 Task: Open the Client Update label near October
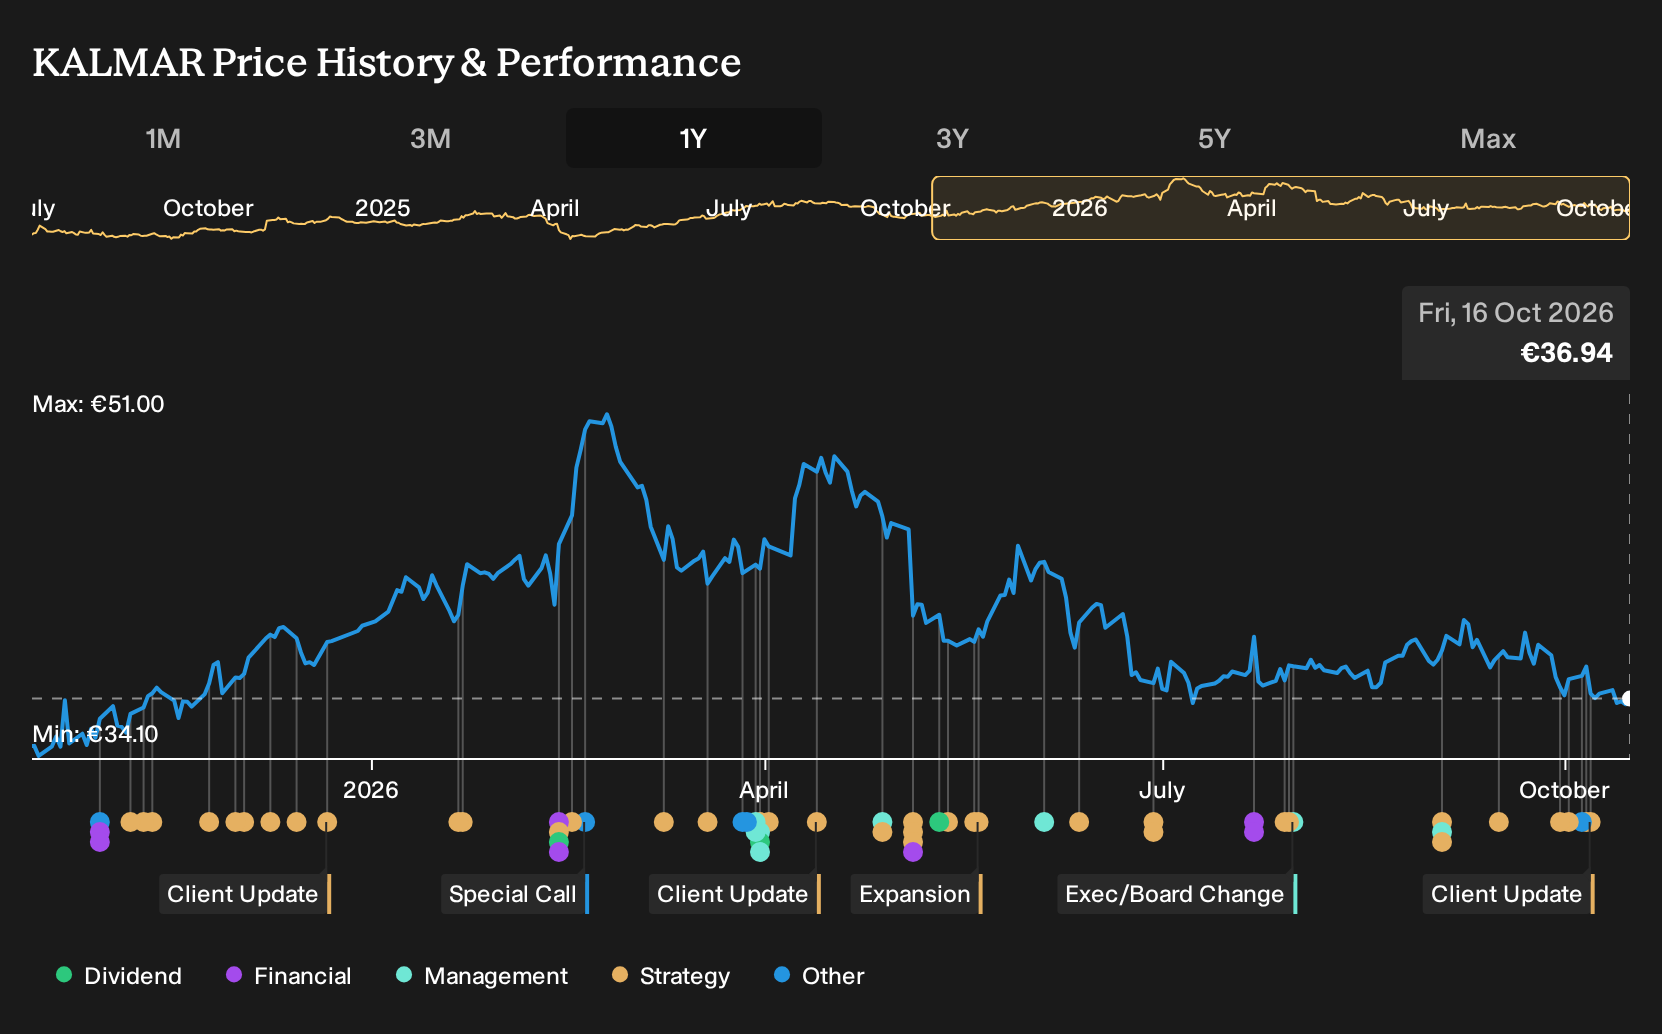(1508, 894)
